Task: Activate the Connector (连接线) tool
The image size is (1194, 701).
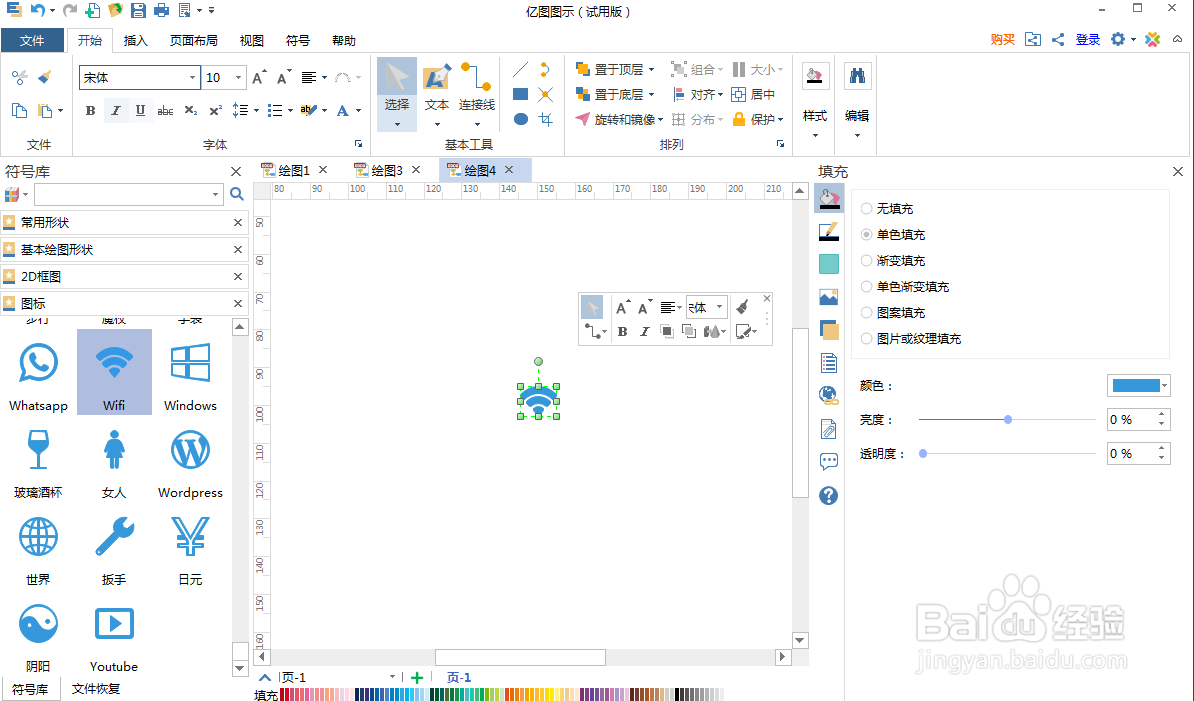Action: click(477, 93)
